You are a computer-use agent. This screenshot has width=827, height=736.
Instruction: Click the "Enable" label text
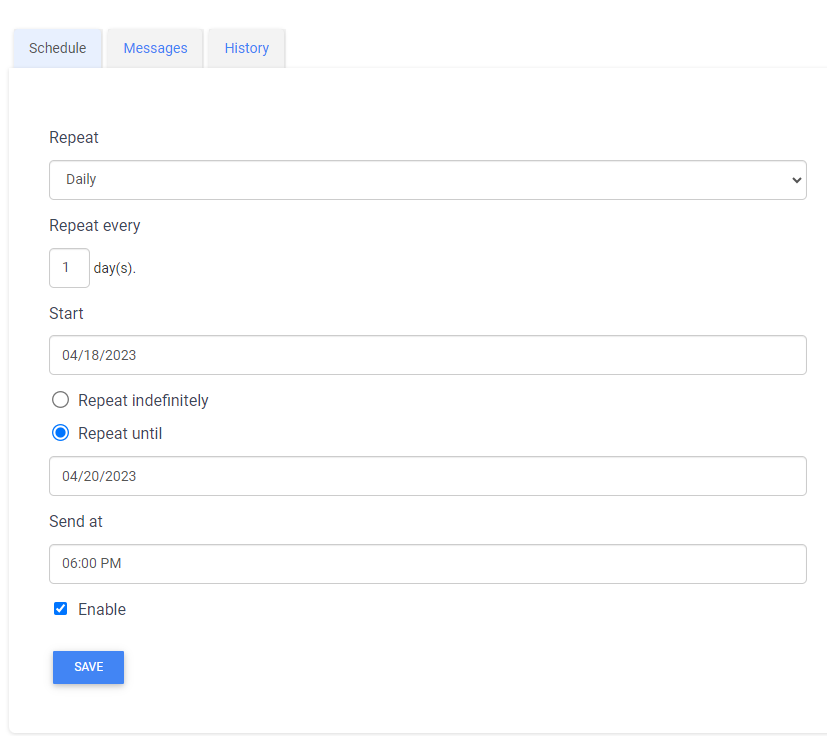[x=102, y=610]
